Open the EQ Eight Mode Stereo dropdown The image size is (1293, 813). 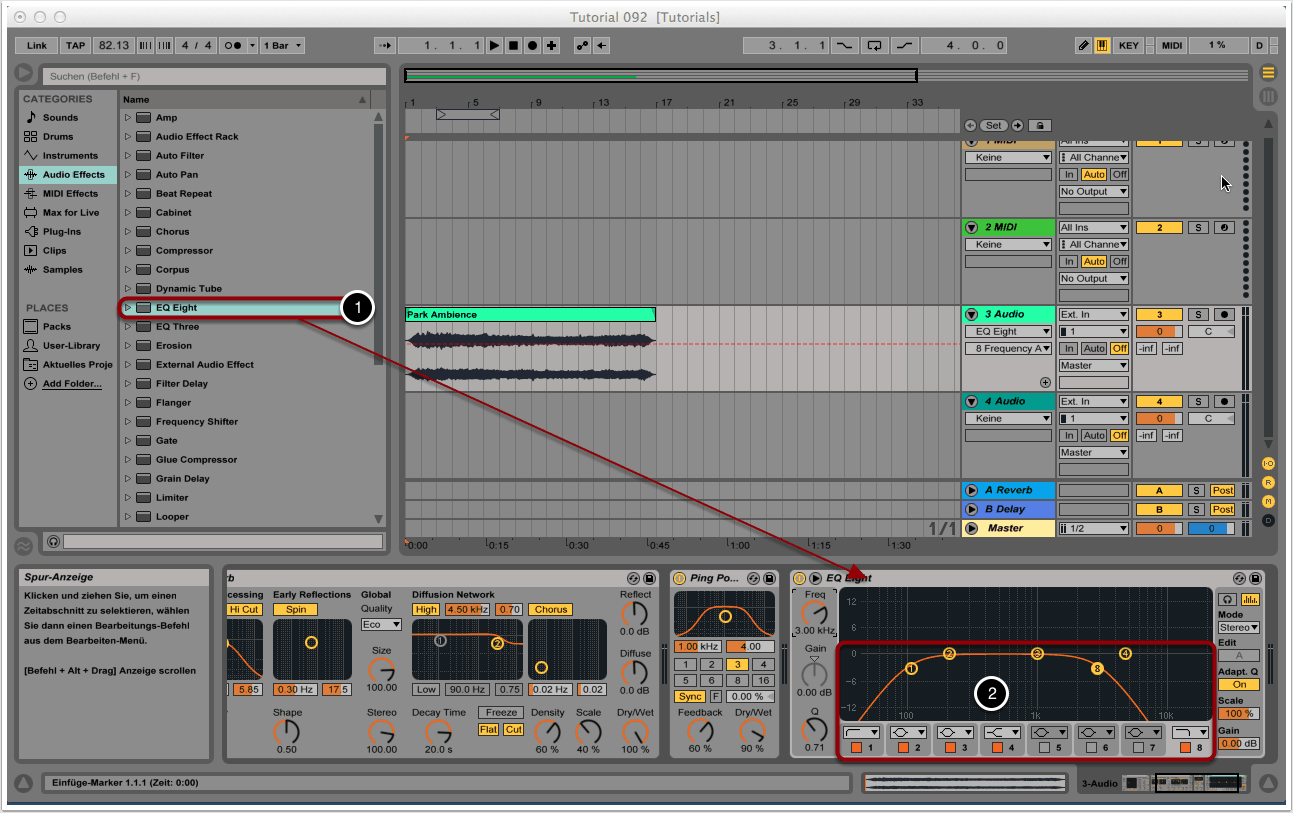click(x=1238, y=628)
